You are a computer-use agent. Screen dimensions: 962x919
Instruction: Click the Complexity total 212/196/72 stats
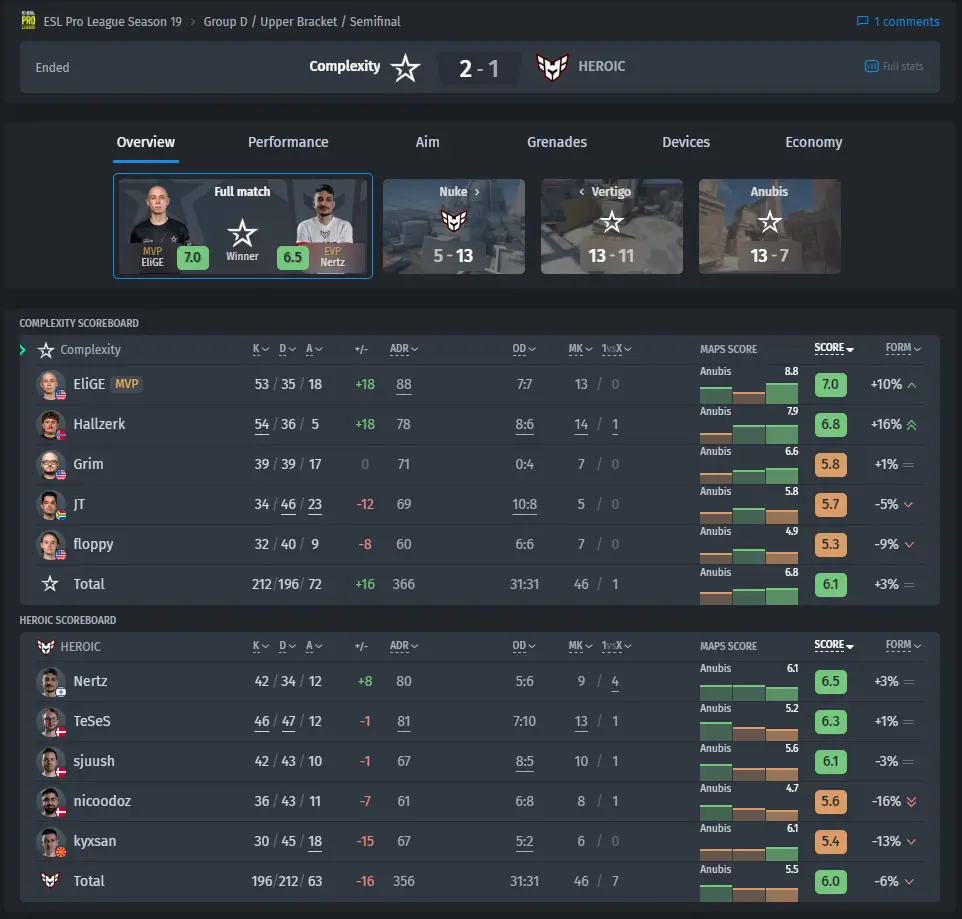click(287, 584)
